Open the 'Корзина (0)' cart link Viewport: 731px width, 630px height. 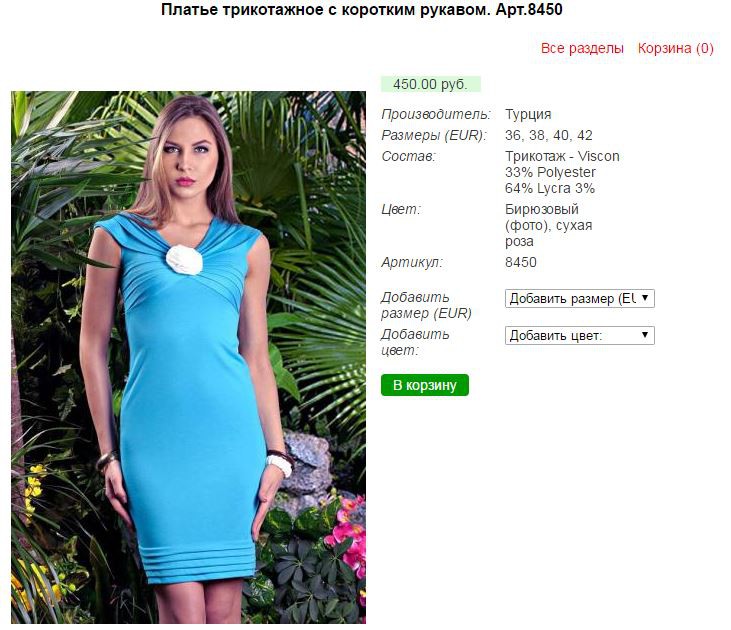[676, 48]
